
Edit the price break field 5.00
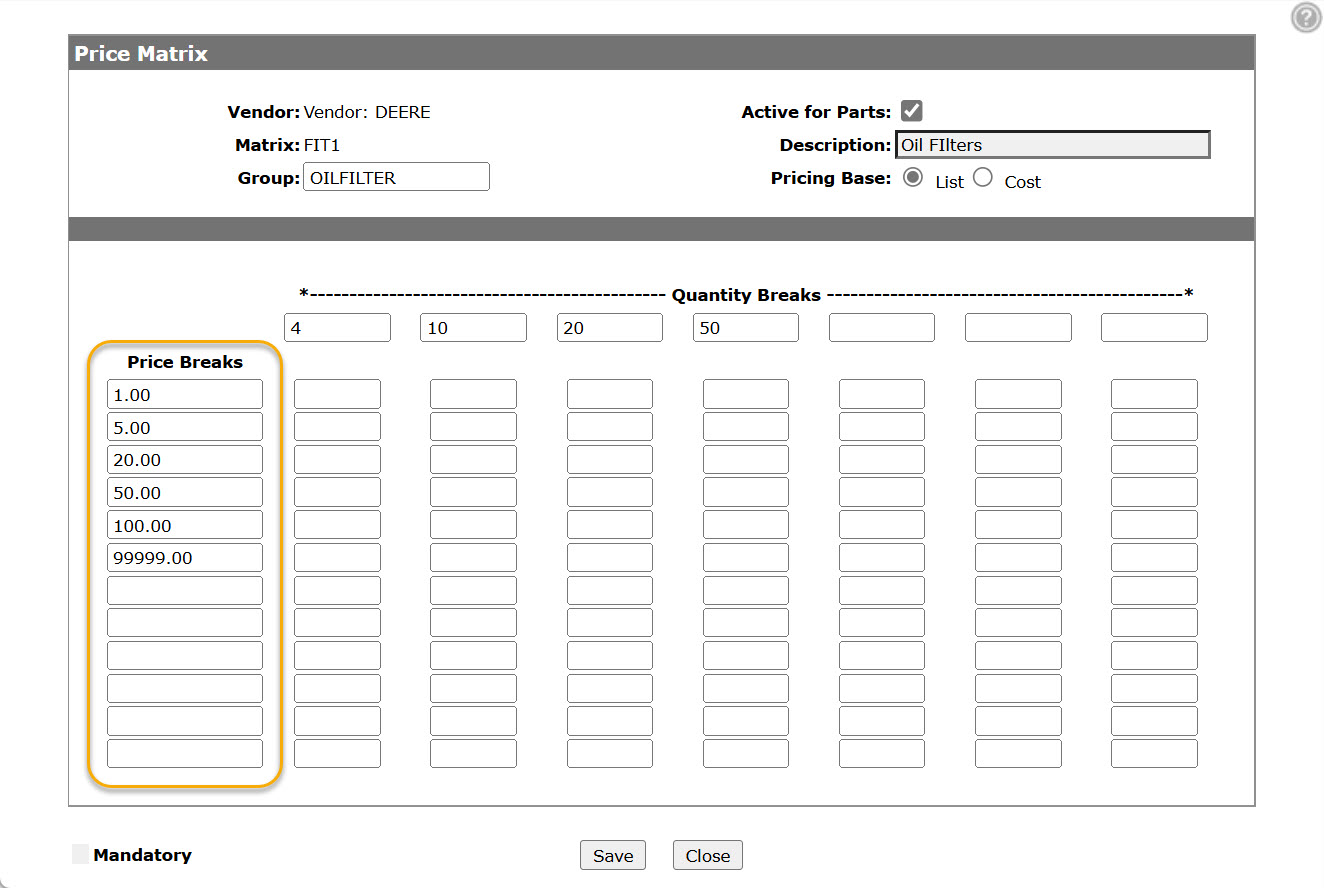tap(185, 427)
